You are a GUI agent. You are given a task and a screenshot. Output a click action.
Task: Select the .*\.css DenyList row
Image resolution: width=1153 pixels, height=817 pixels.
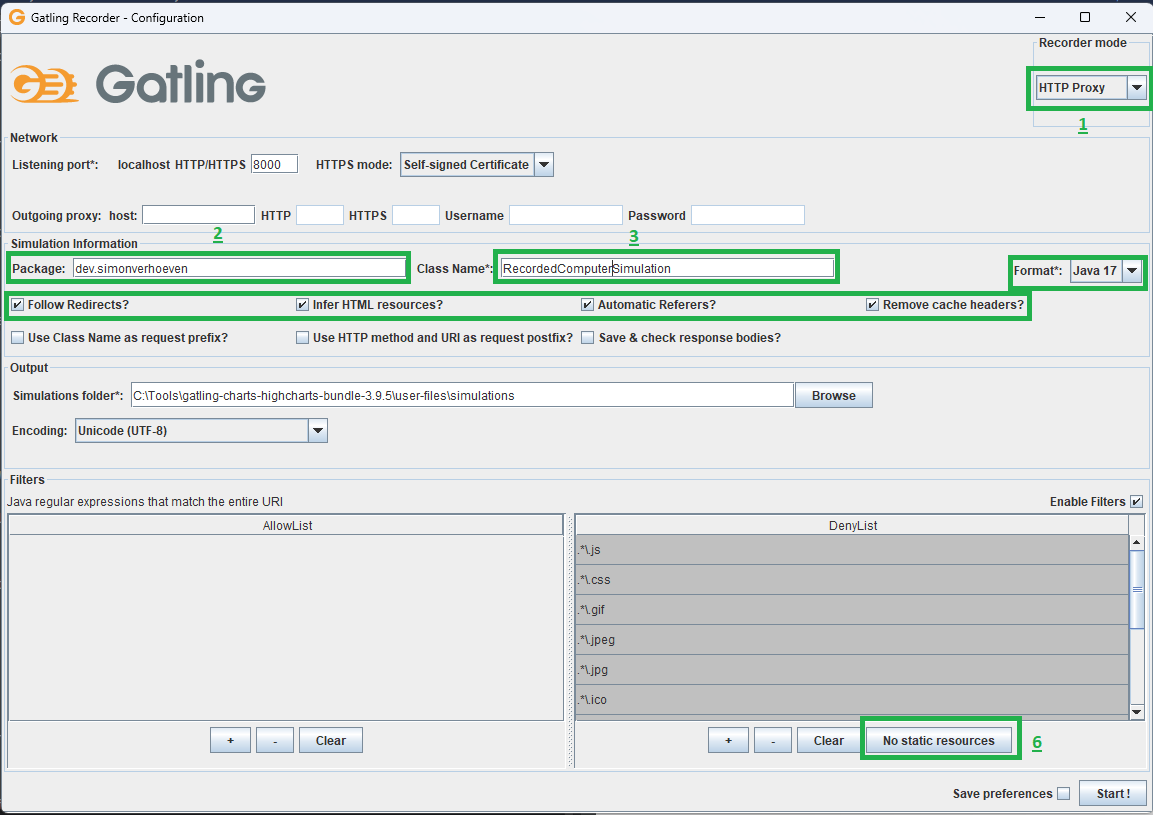click(852, 579)
